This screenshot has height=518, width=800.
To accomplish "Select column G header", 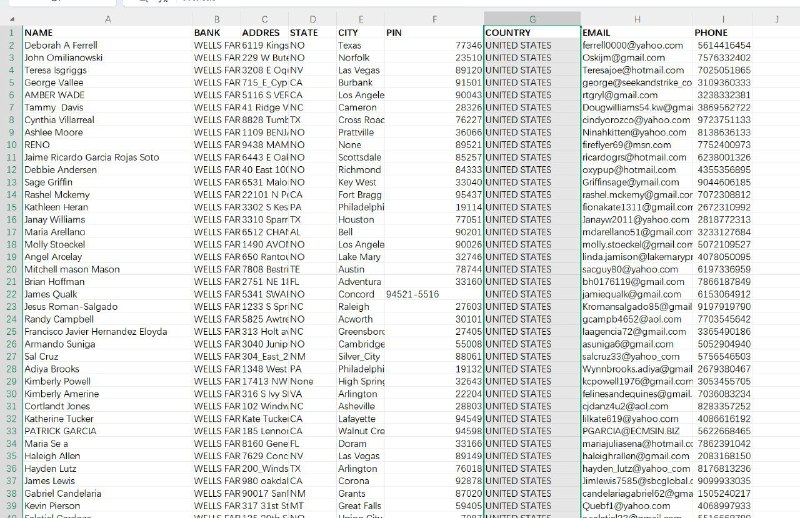I will [x=532, y=18].
